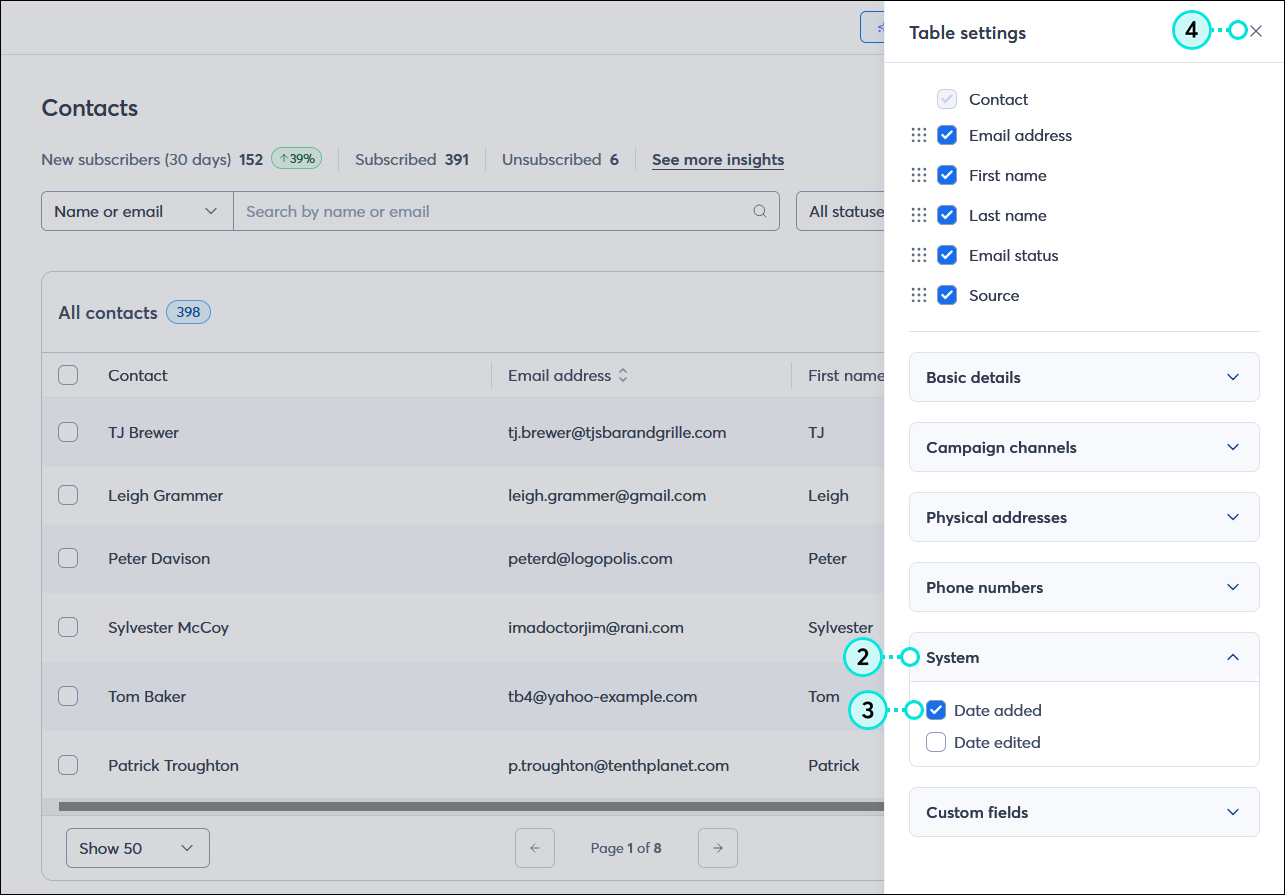Select all contacts using the header checkbox

(68, 375)
